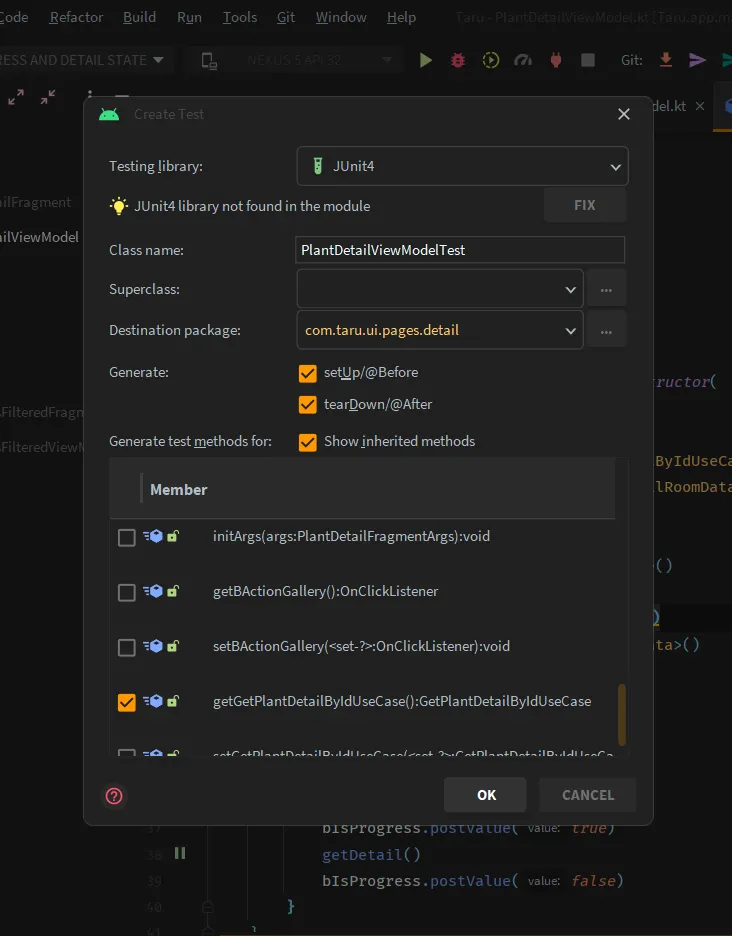The height and width of the screenshot is (936, 732).
Task: Click the help question mark icon
Action: pos(114,796)
